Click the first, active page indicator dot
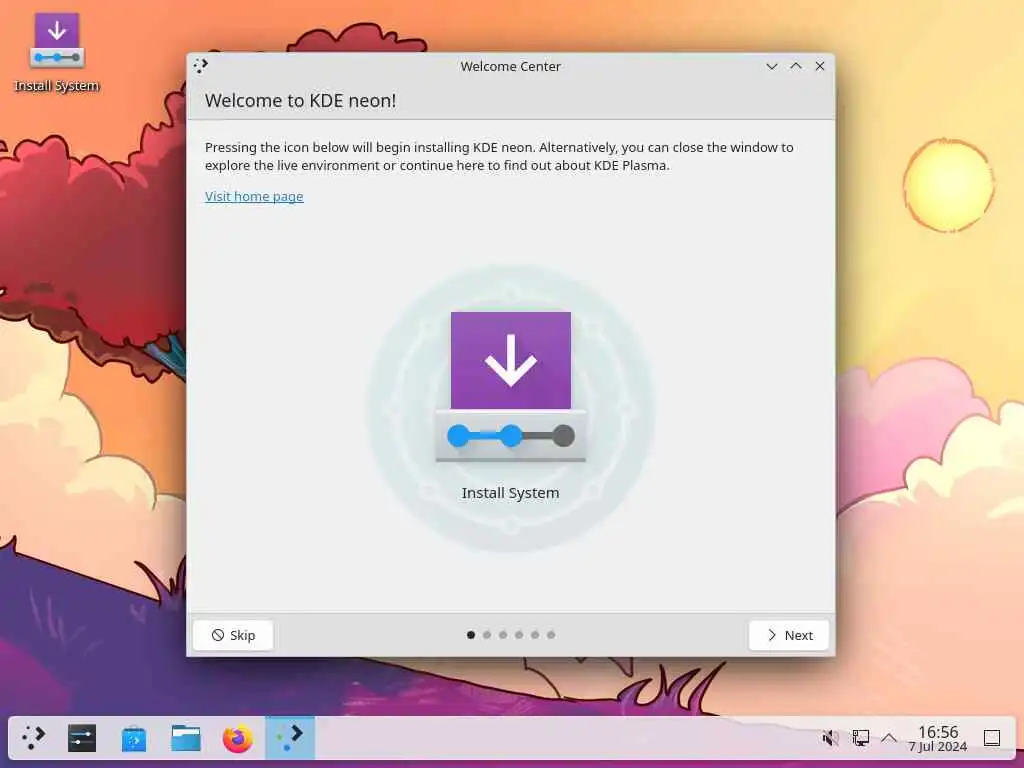 coord(471,635)
